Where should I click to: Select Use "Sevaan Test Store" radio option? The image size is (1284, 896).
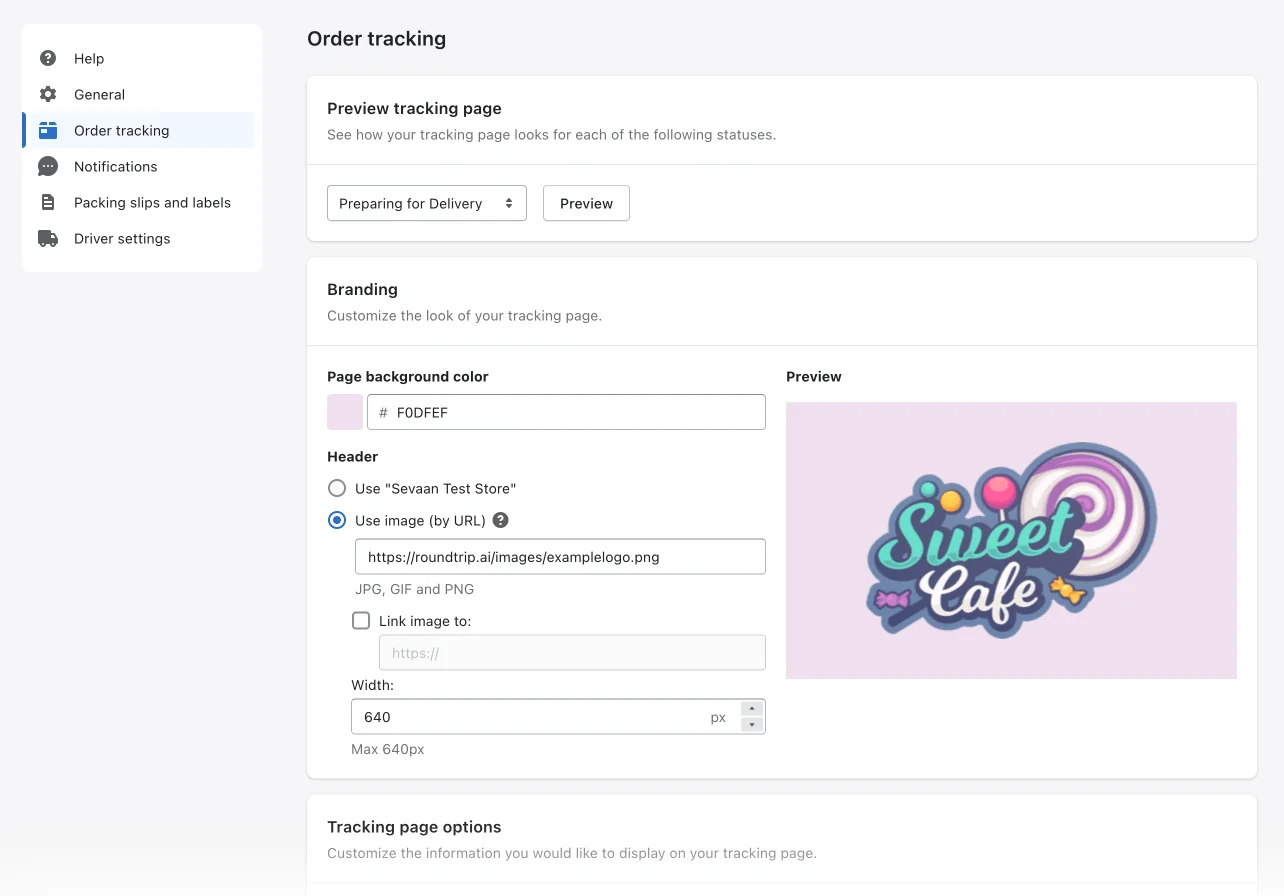pyautogui.click(x=338, y=488)
